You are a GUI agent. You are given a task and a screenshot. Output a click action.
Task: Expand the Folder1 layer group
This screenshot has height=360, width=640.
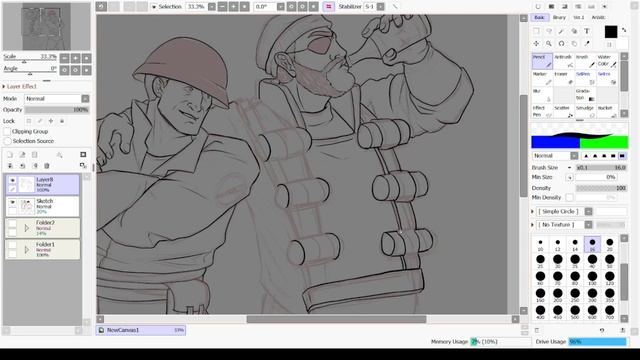coord(27,249)
